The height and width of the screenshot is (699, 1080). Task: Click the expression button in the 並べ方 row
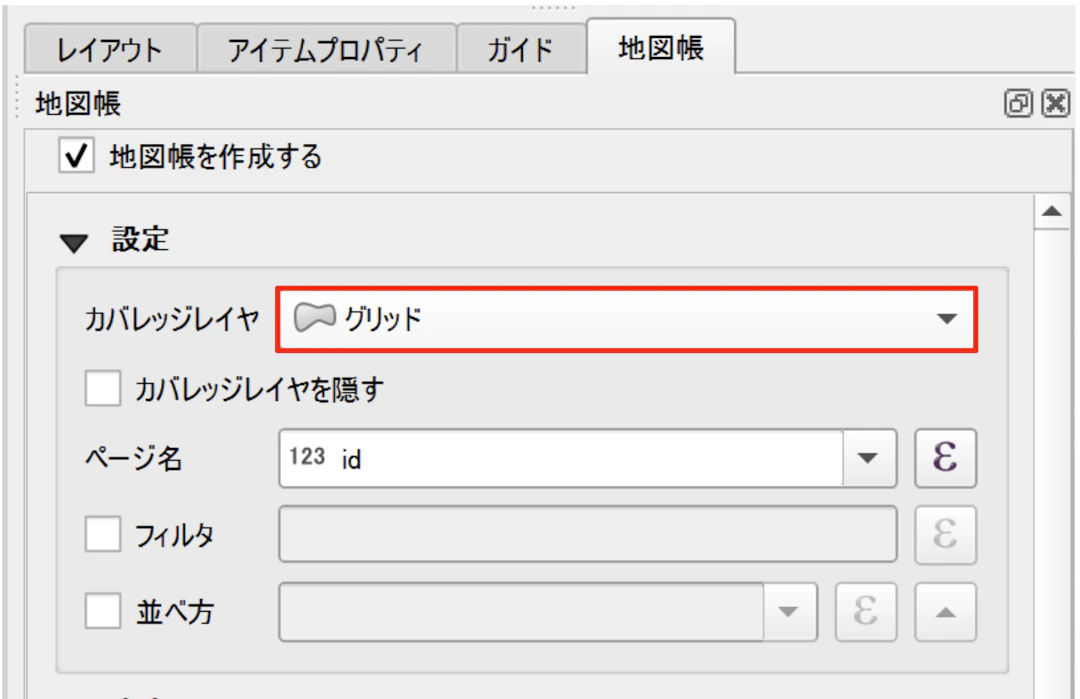[x=866, y=612]
